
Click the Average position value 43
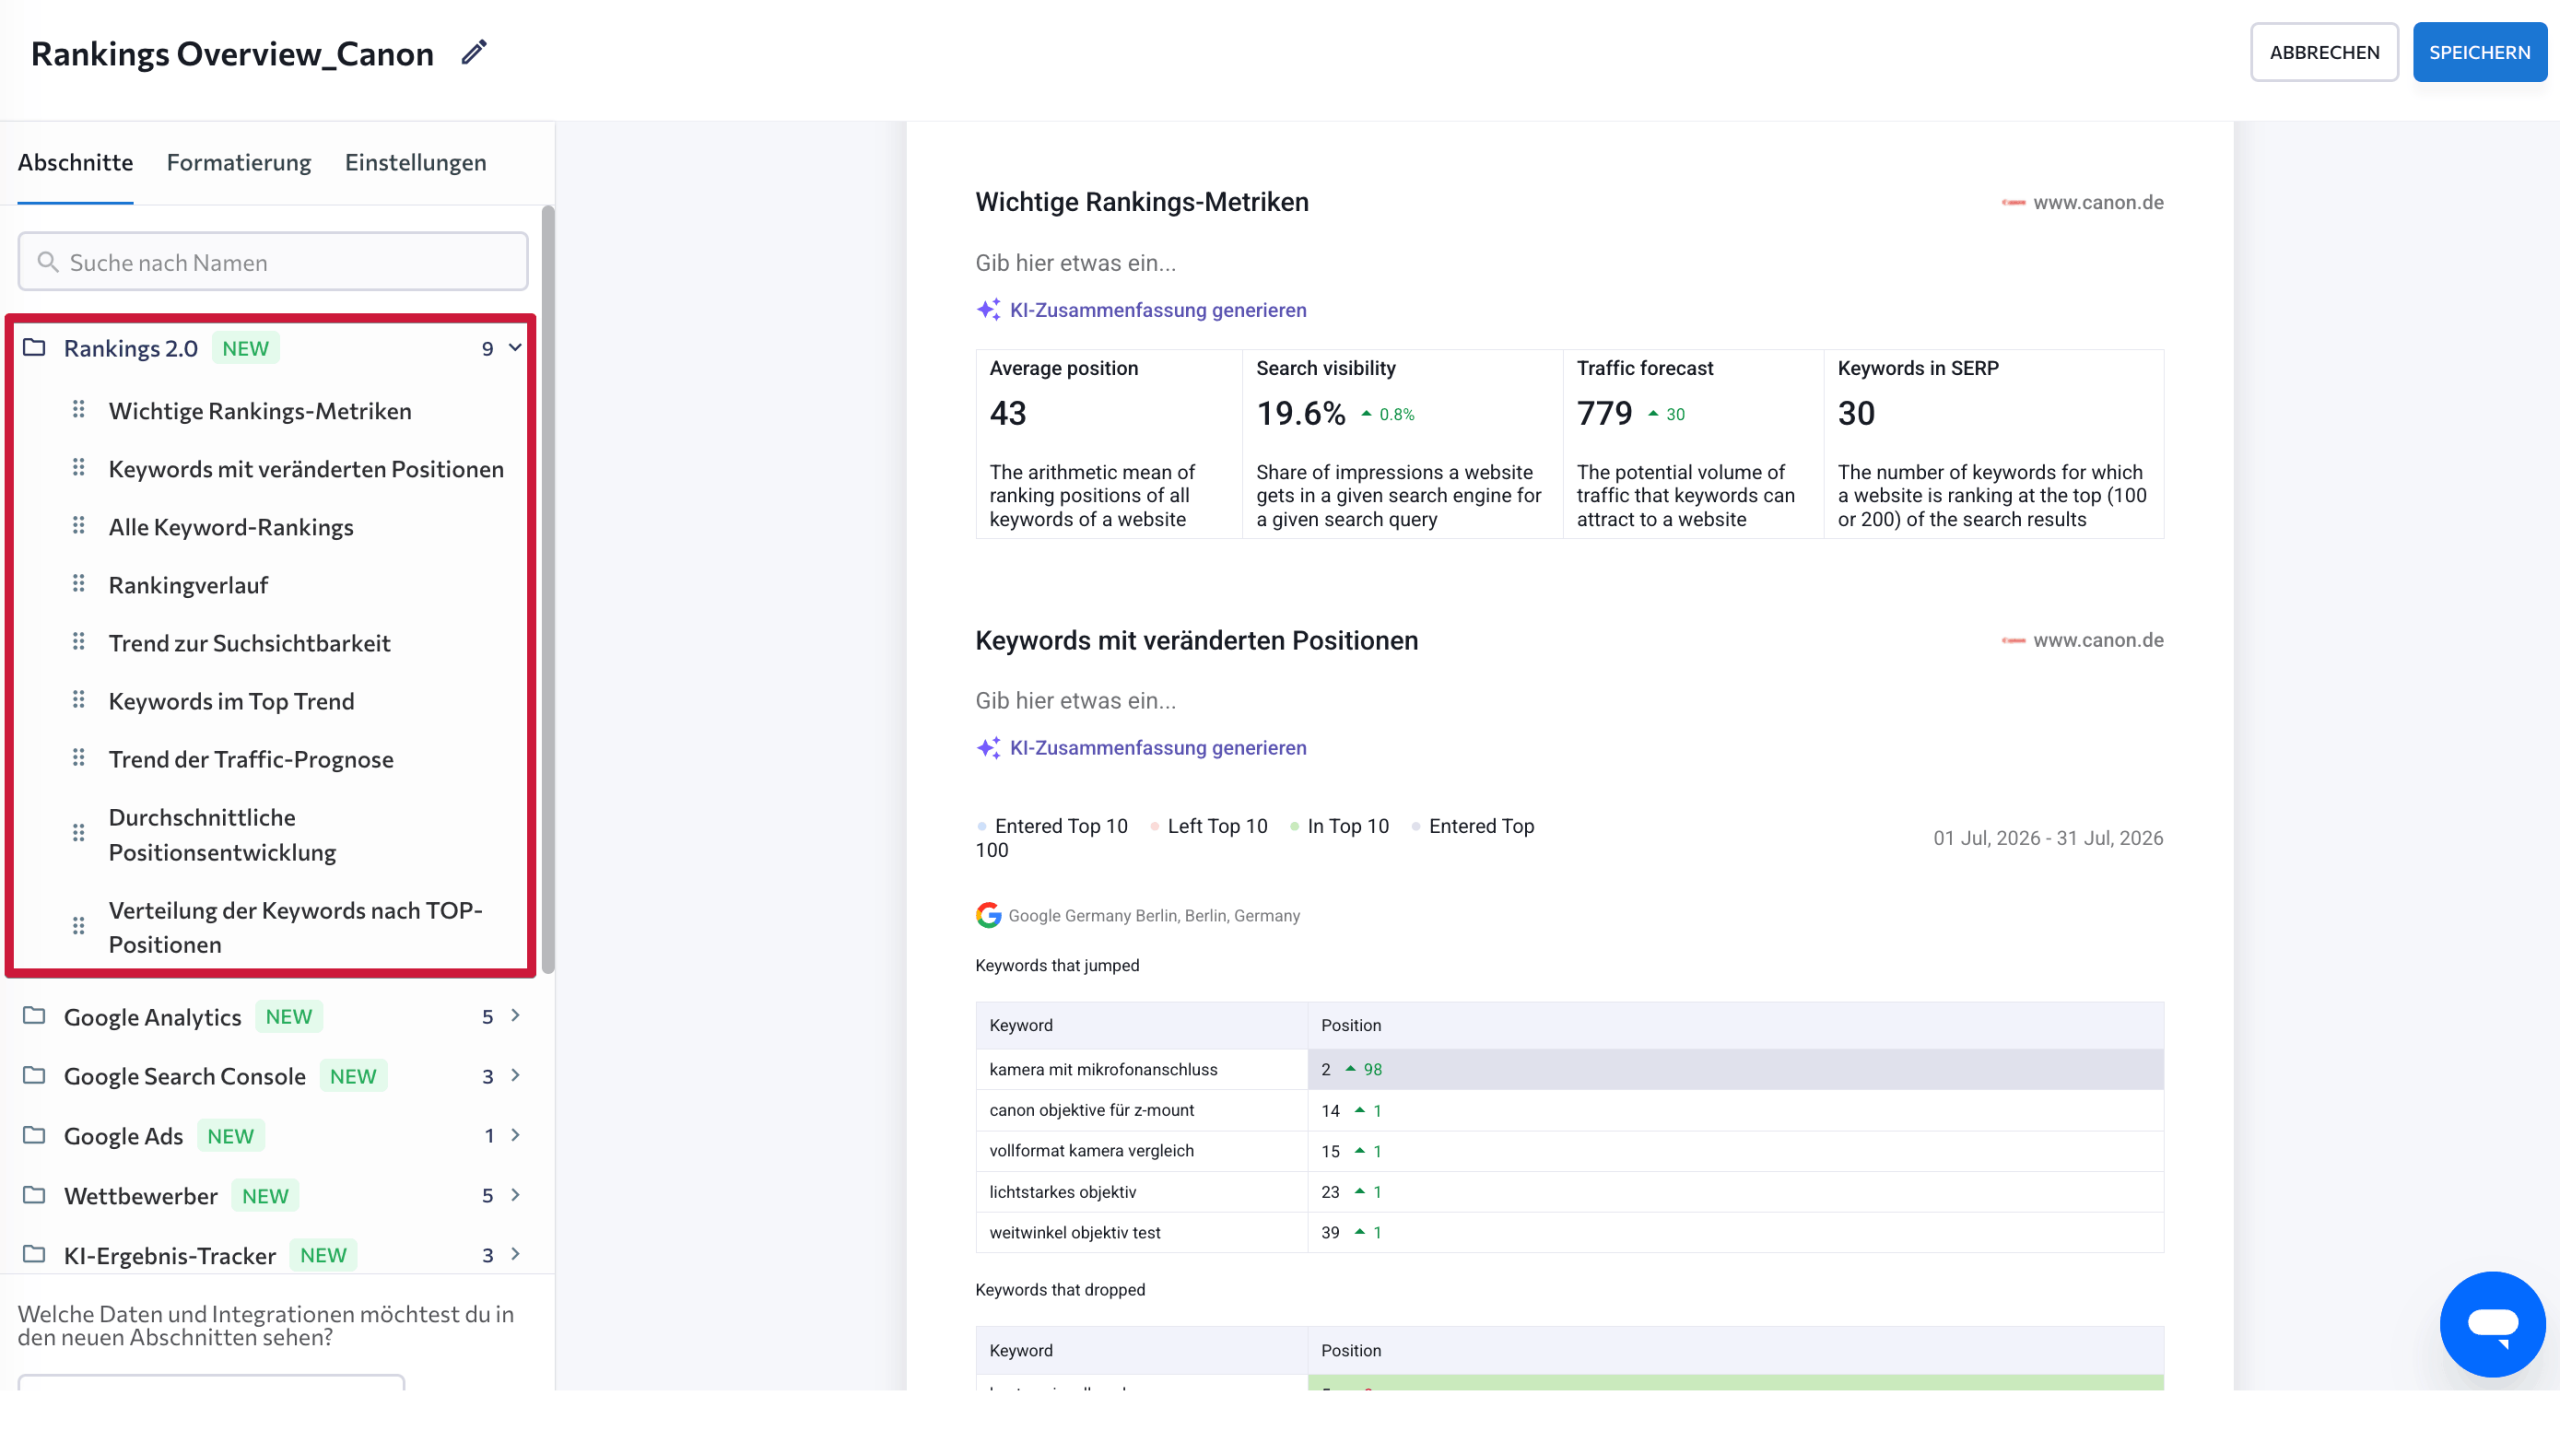[x=1007, y=413]
